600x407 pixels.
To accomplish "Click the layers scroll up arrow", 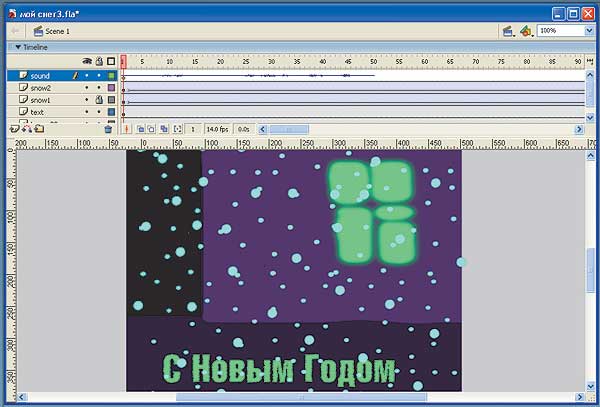I will coord(590,75).
